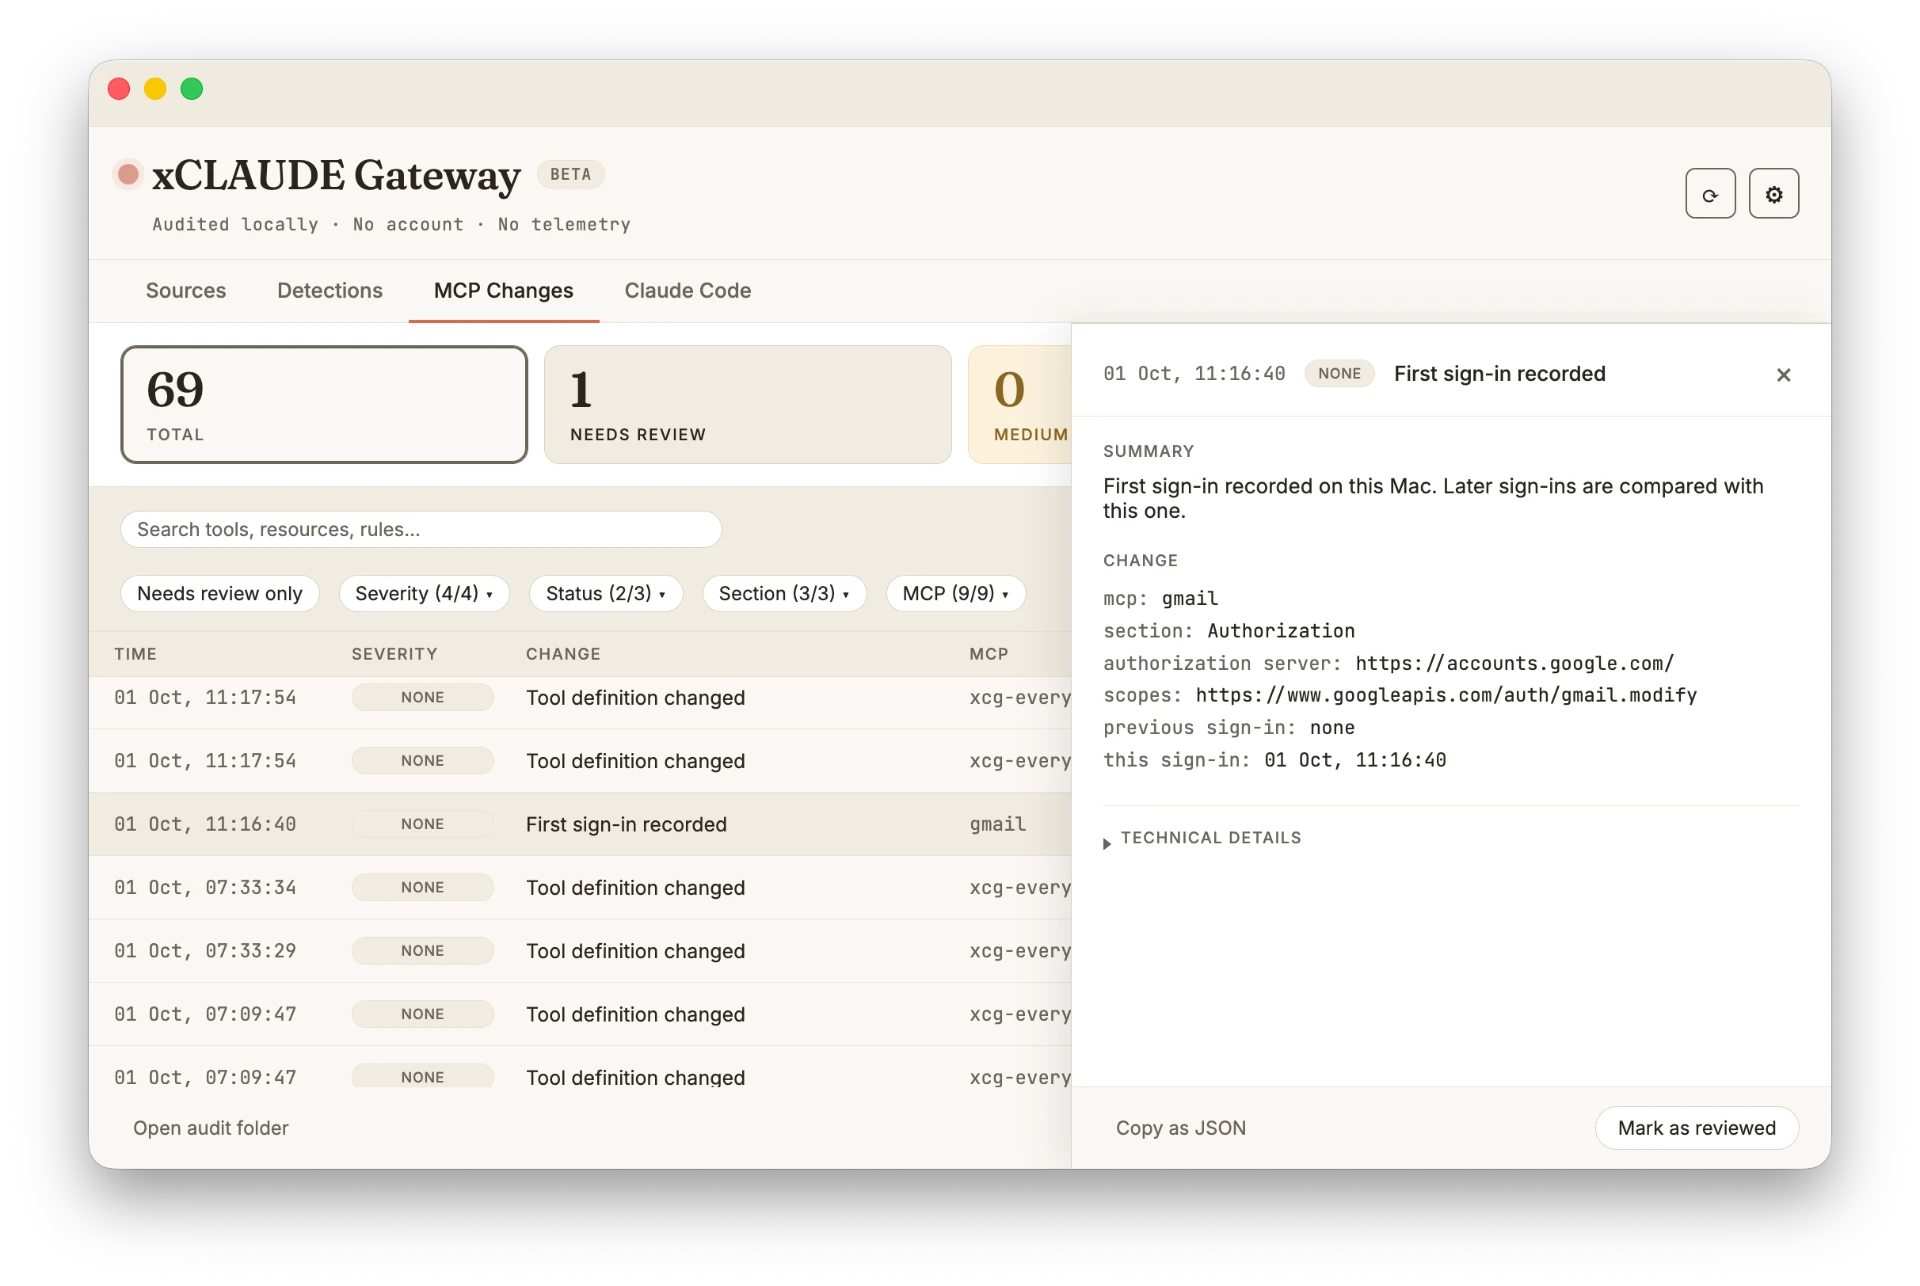Toggle the Needs review only filter

coord(220,594)
